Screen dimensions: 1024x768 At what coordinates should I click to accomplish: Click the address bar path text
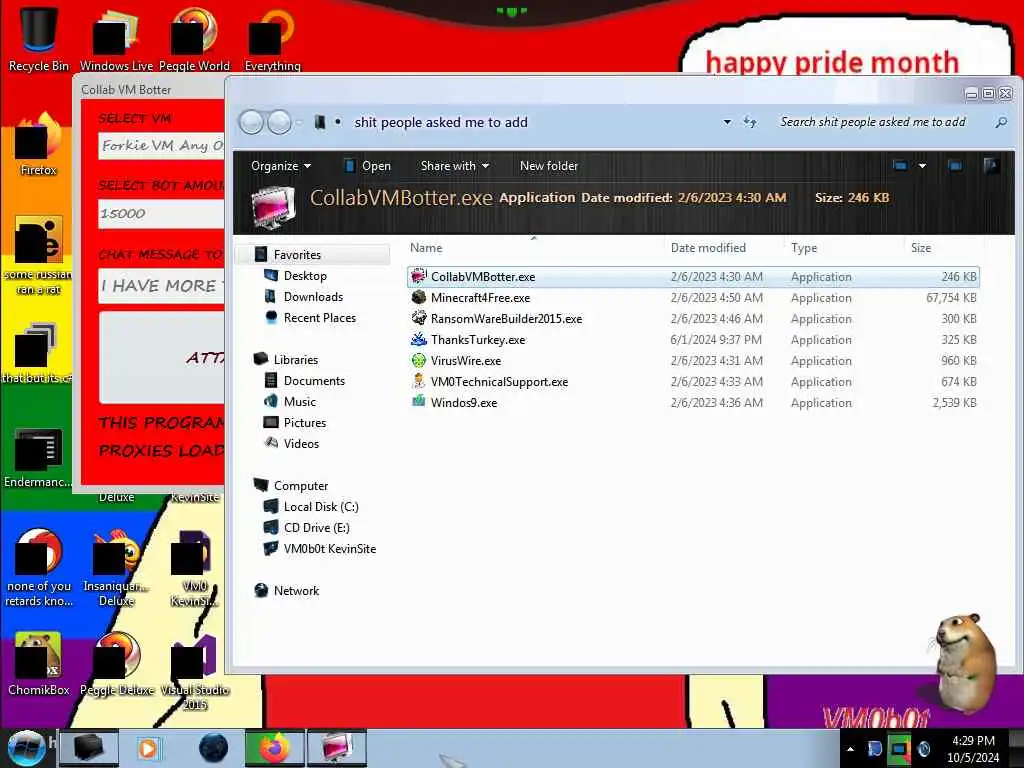coord(441,122)
